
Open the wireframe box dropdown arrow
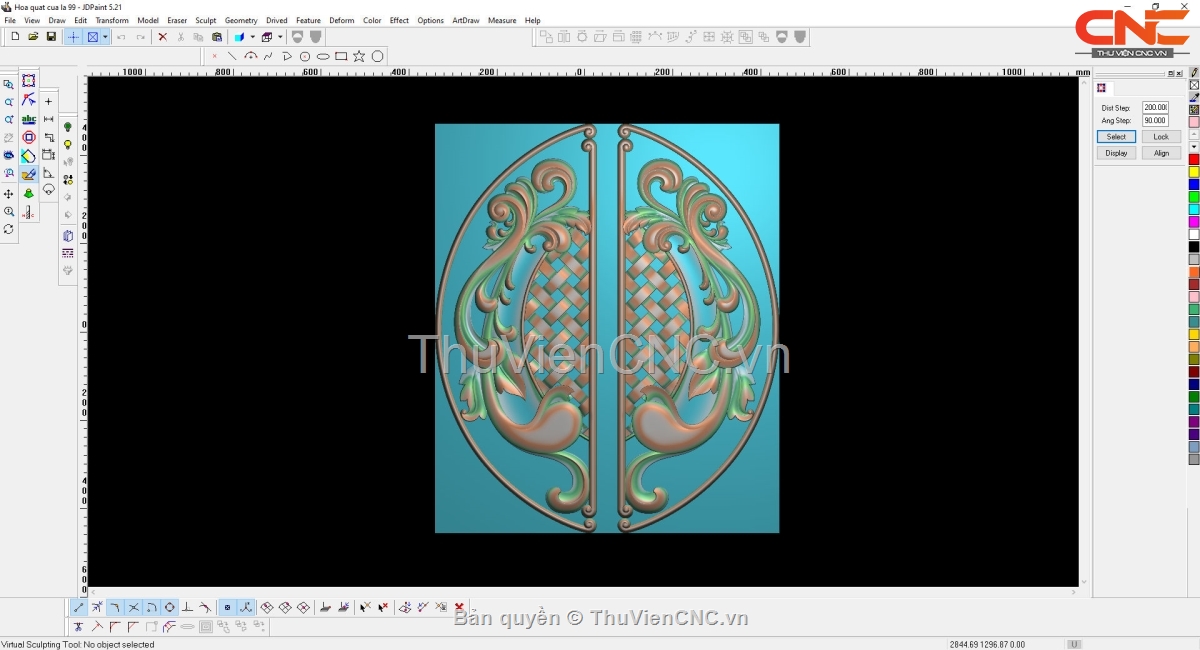pyautogui.click(x=280, y=37)
